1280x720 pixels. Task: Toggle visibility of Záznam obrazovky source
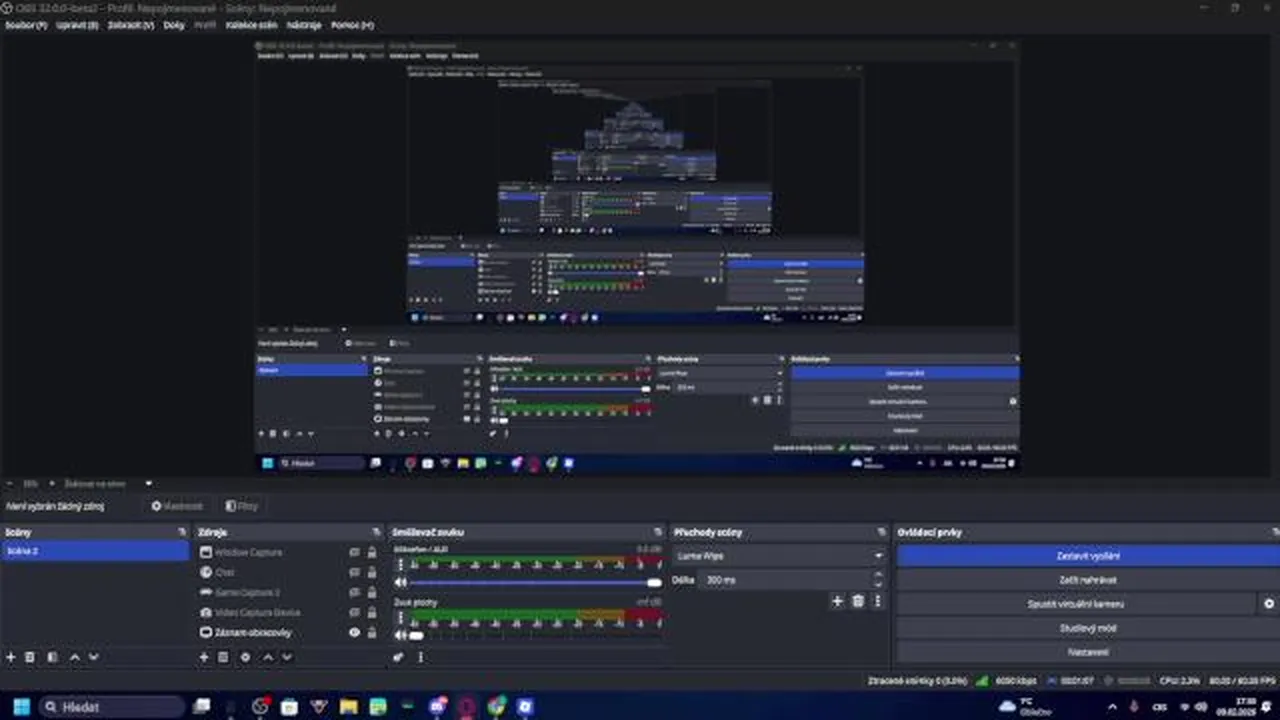354,632
